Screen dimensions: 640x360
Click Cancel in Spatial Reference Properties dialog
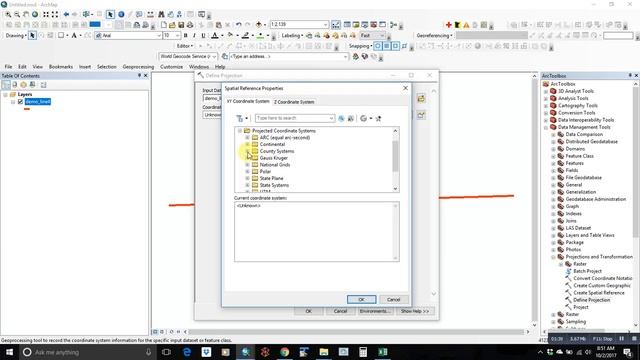[x=393, y=300]
